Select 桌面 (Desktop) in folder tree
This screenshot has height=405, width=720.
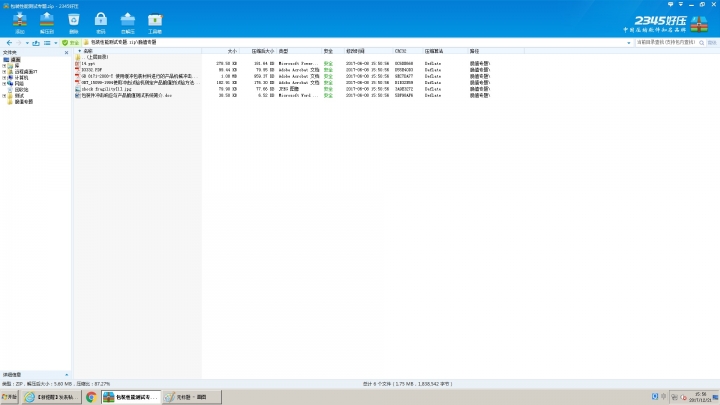click(16, 60)
